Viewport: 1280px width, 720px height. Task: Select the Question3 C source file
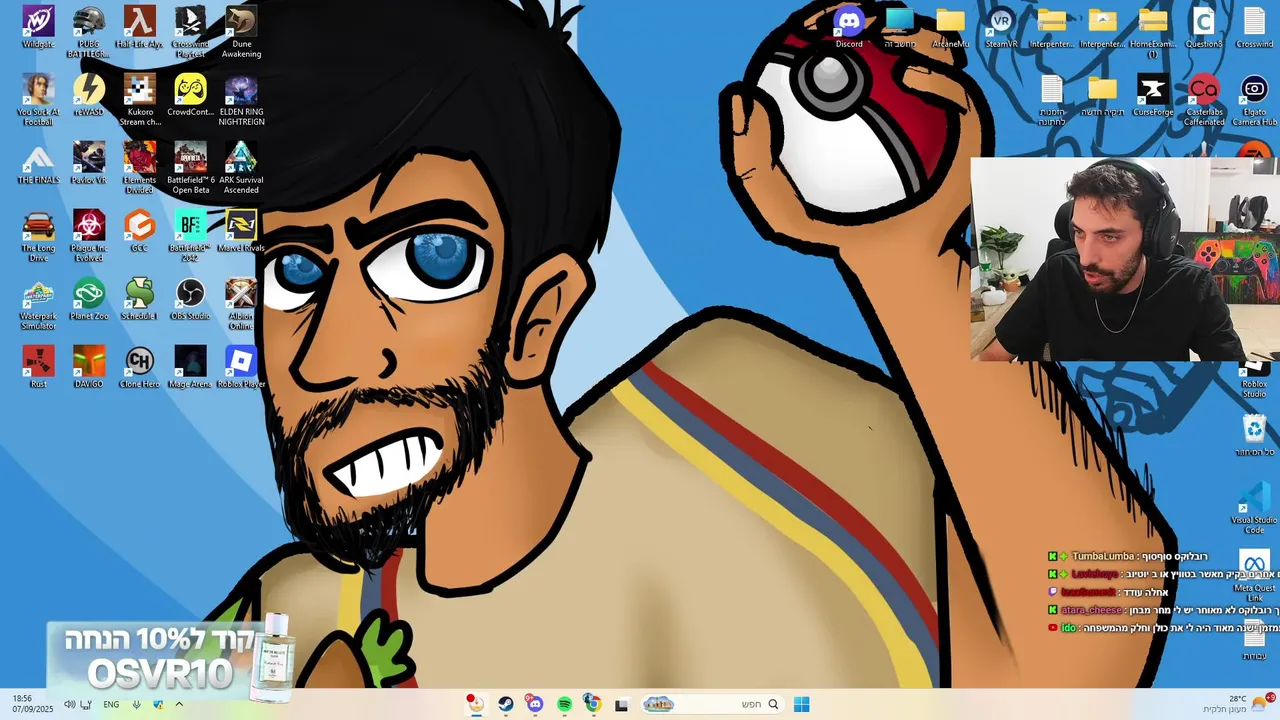point(1204,27)
